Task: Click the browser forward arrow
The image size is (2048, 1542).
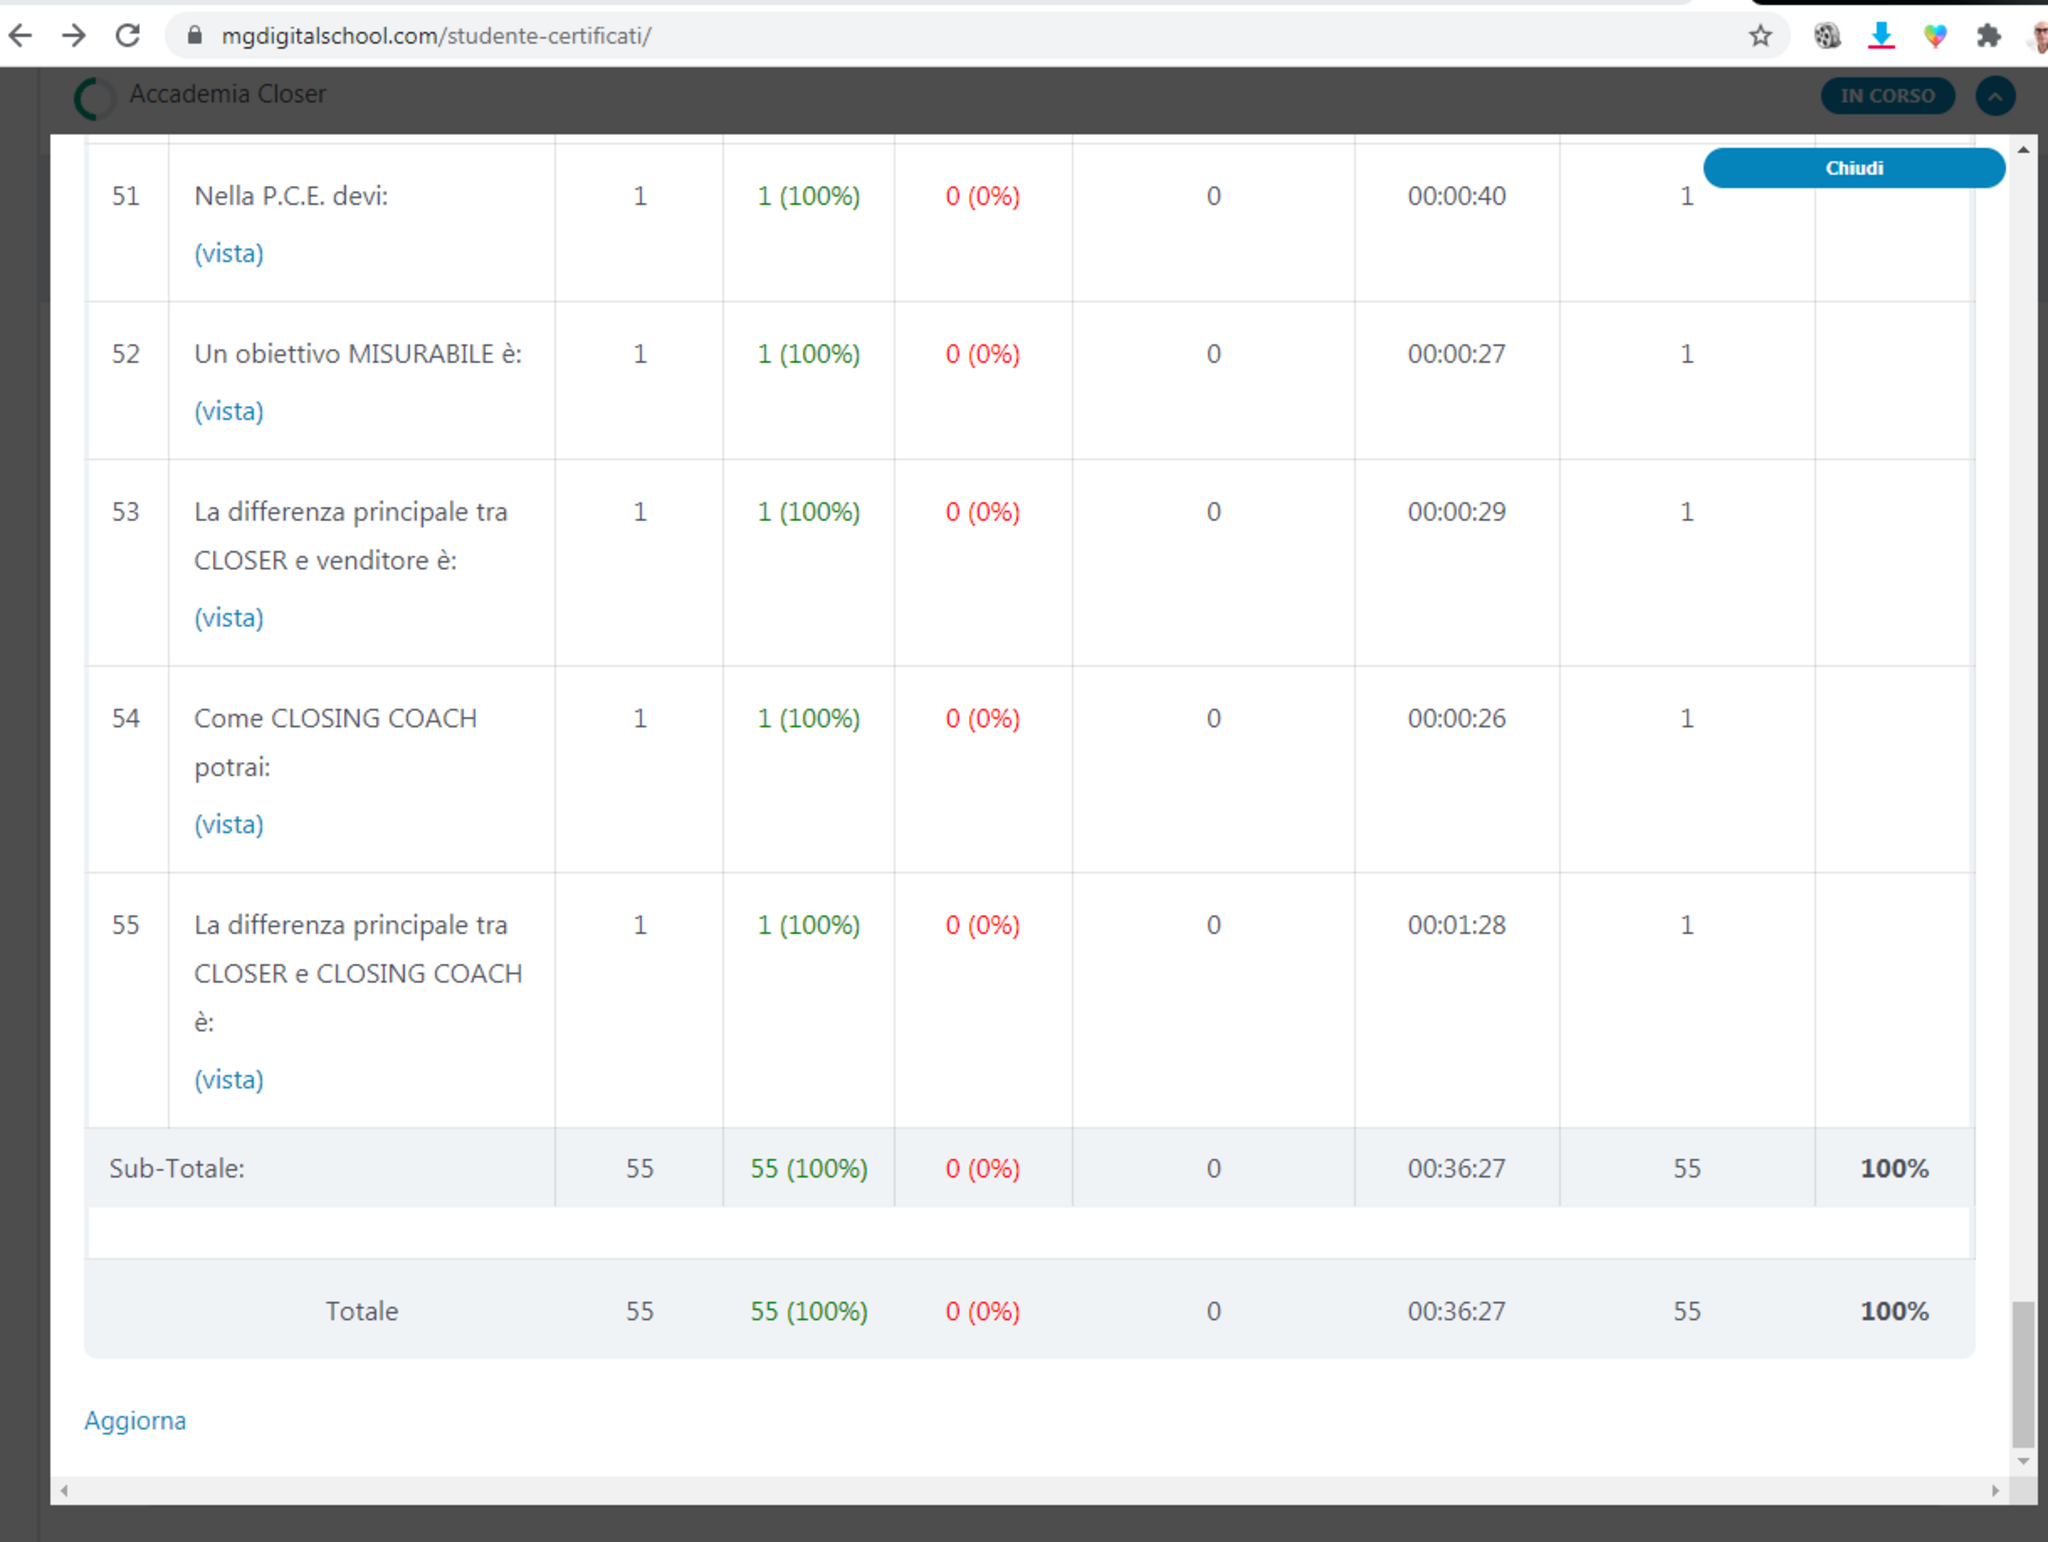Action: [x=74, y=36]
